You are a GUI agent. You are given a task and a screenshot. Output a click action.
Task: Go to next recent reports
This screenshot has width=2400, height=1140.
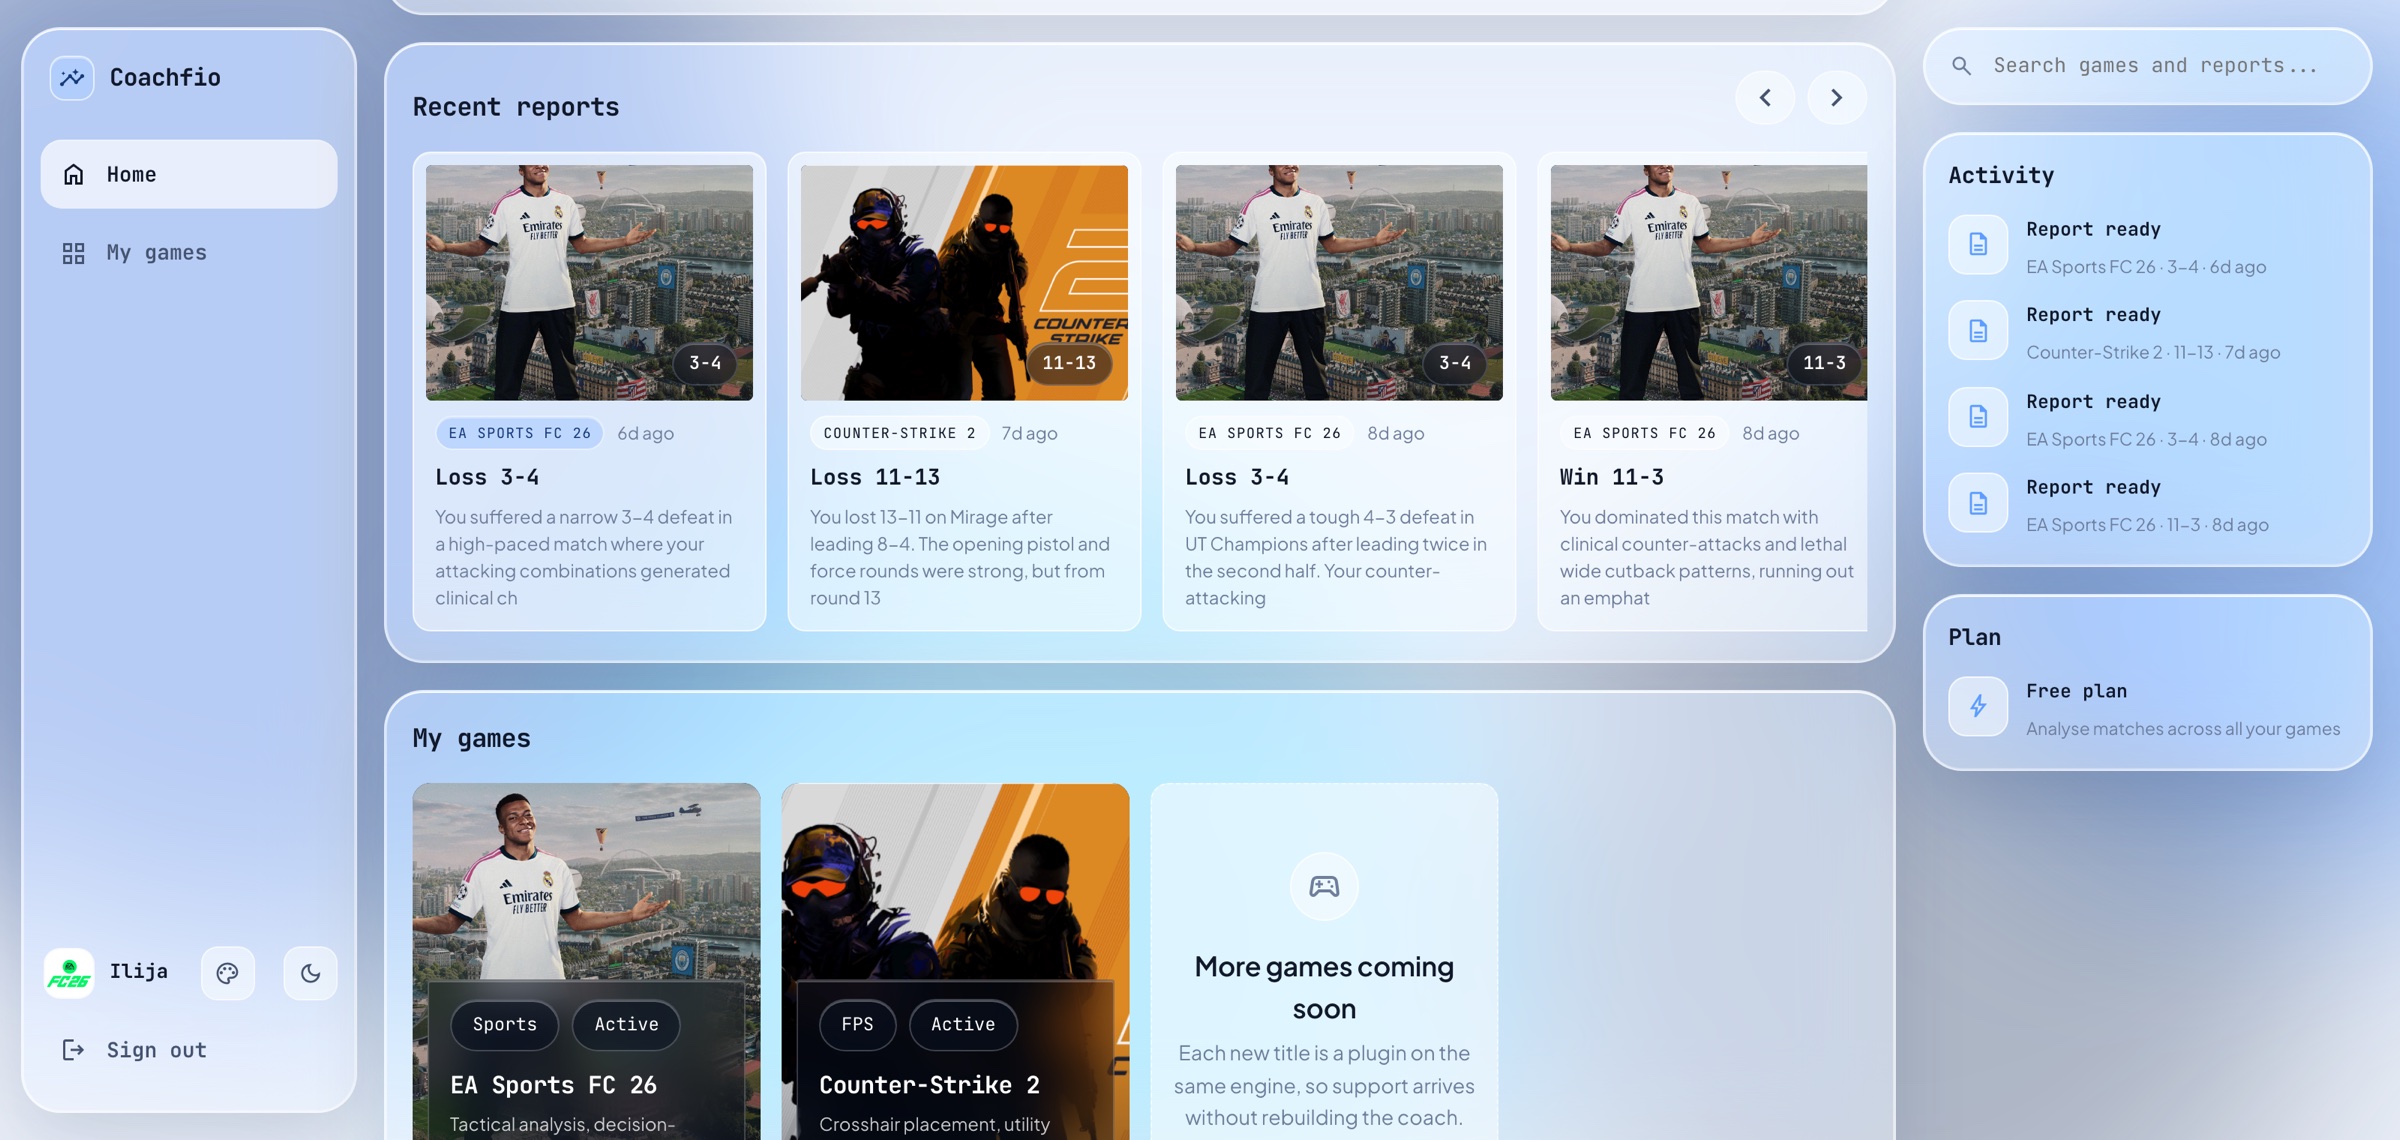(x=1836, y=98)
